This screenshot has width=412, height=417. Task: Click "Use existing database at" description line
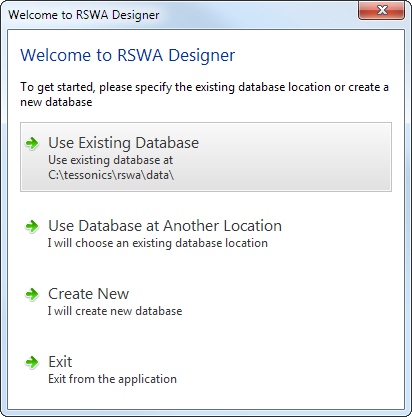tap(110, 160)
